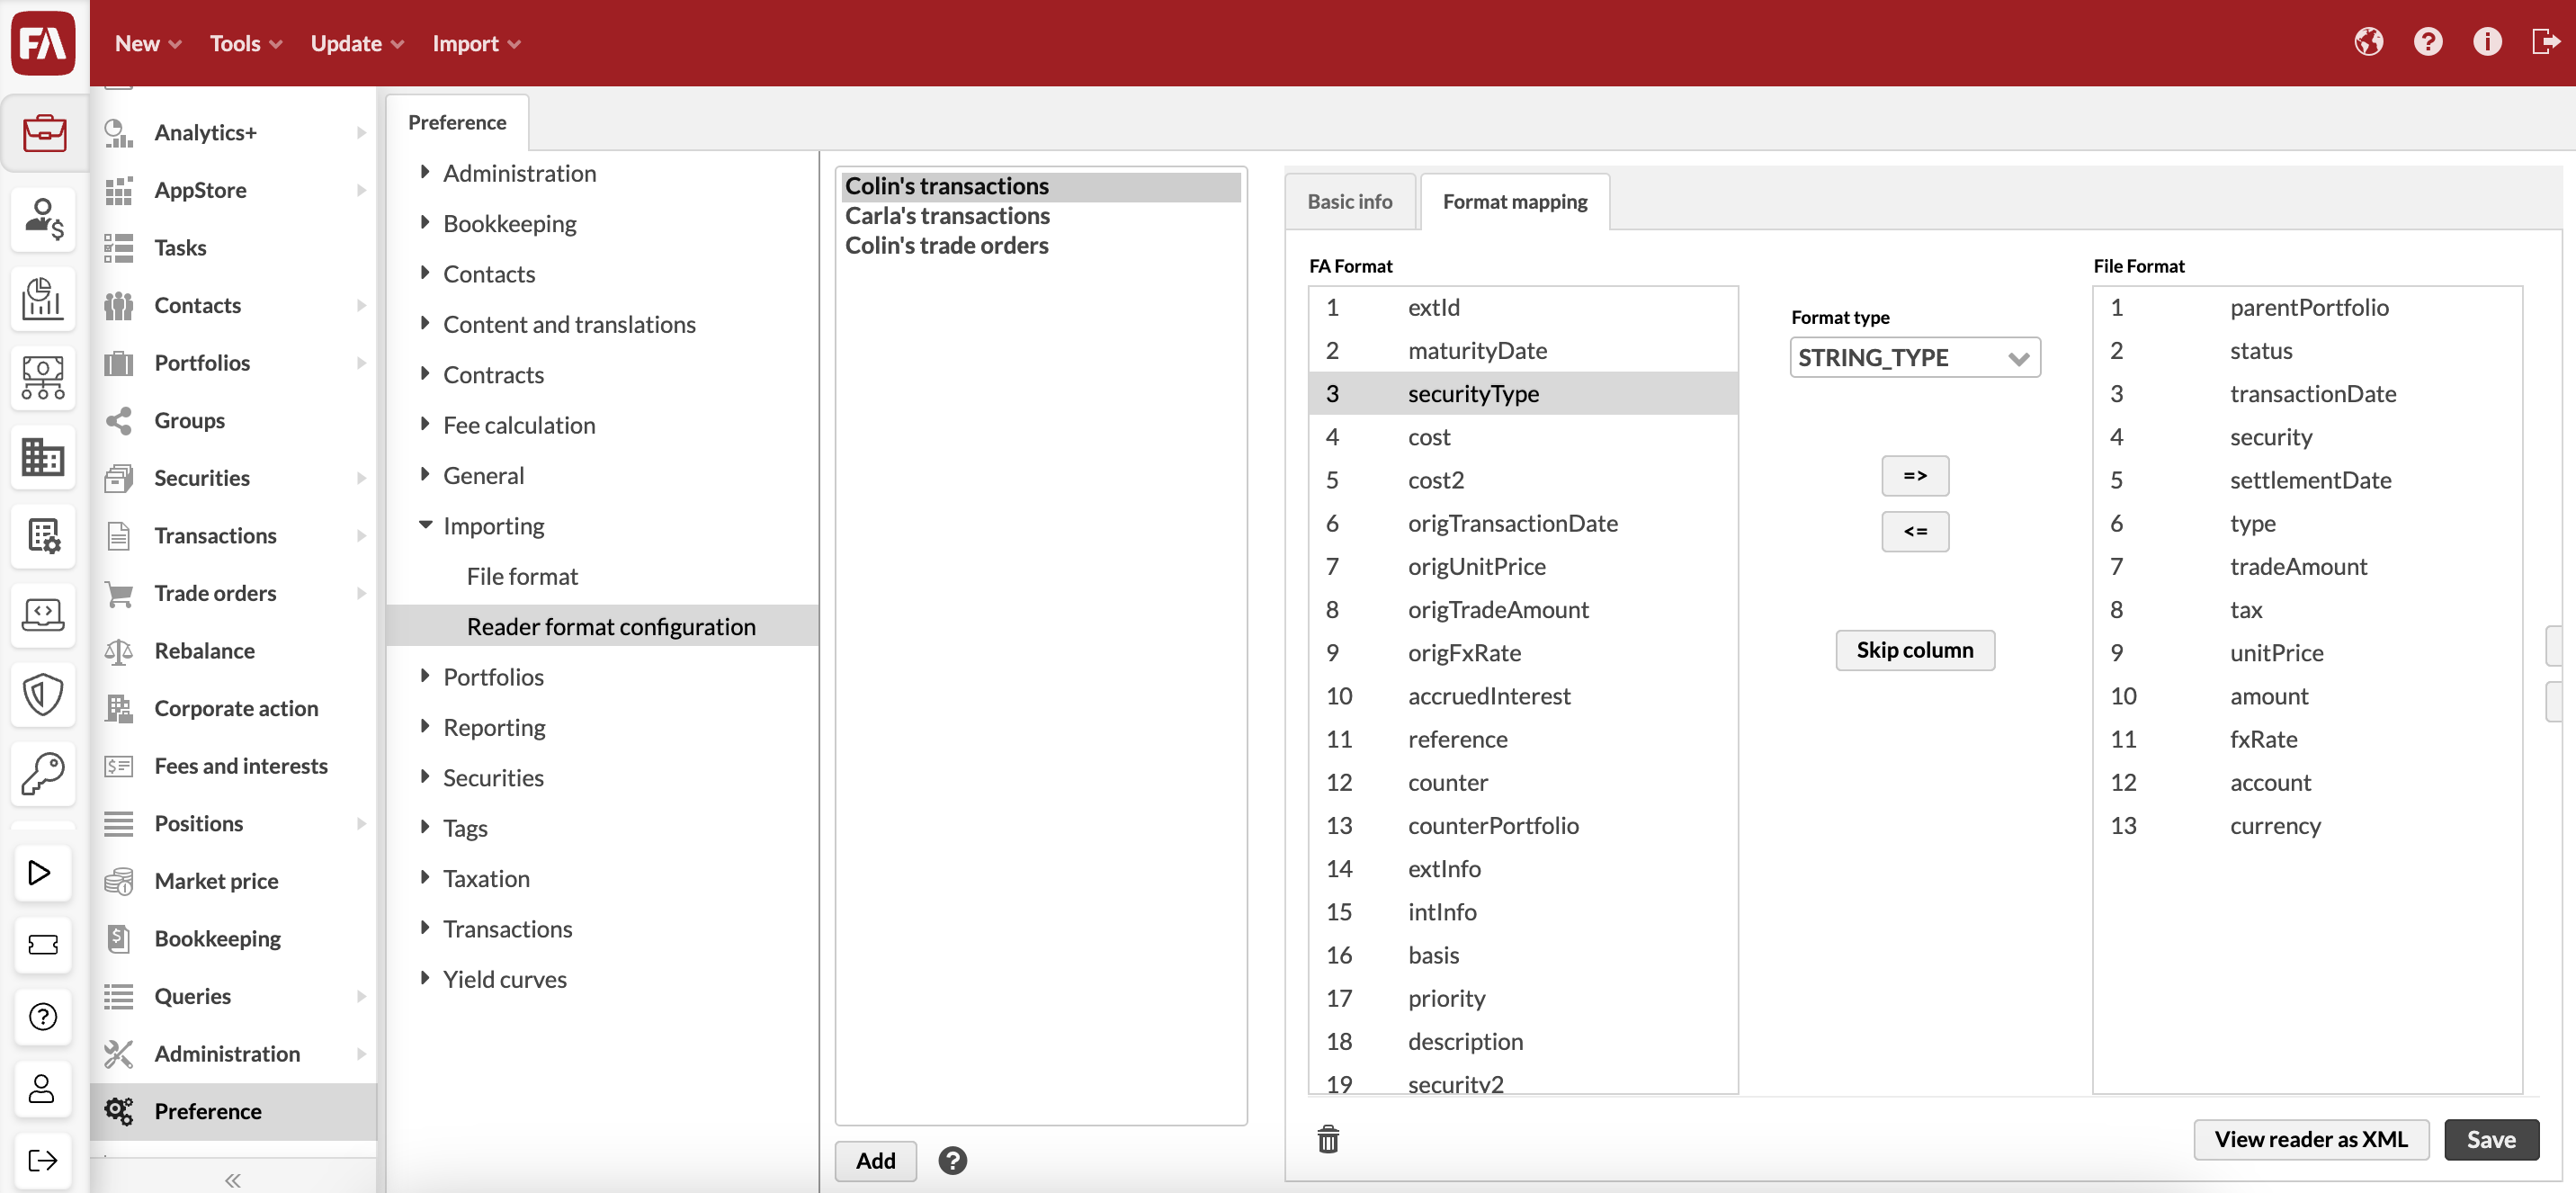Select the Preference tab
2576x1193 pixels.
tap(457, 122)
